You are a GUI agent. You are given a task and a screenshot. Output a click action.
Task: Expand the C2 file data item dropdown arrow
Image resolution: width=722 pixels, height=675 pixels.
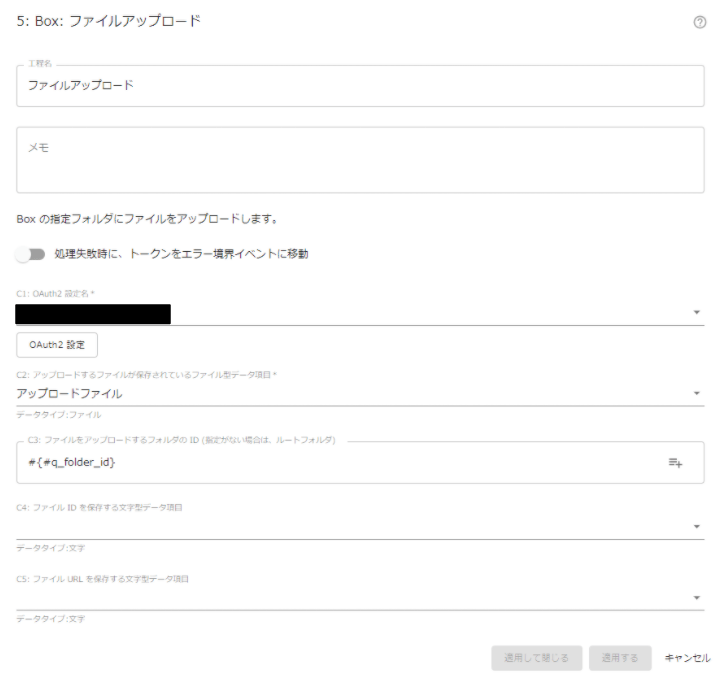[x=697, y=393]
